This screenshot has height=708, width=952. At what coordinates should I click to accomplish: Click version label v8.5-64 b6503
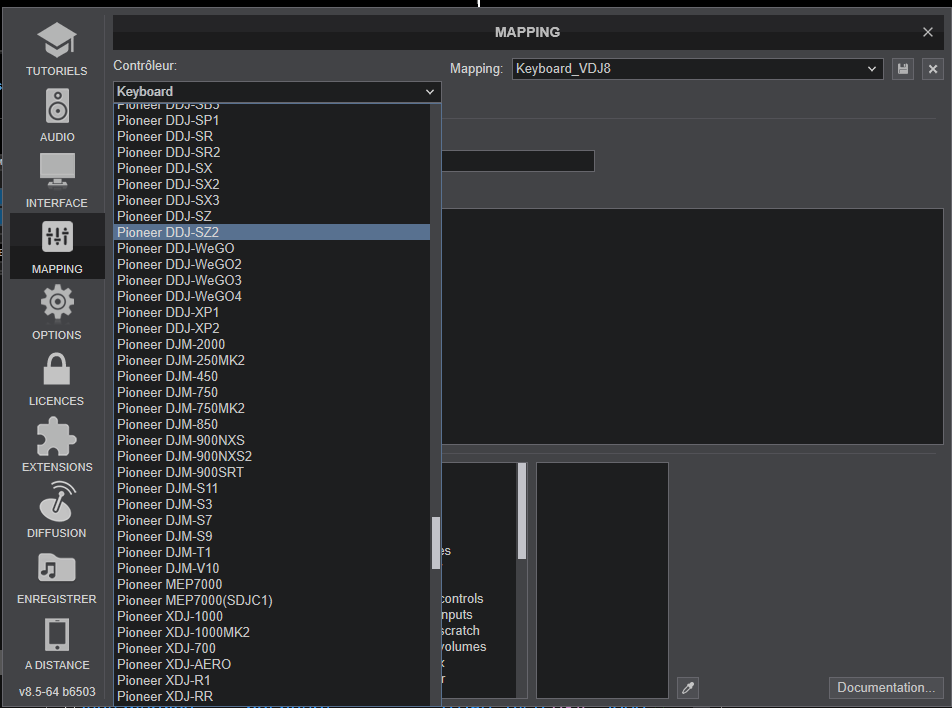tap(57, 692)
